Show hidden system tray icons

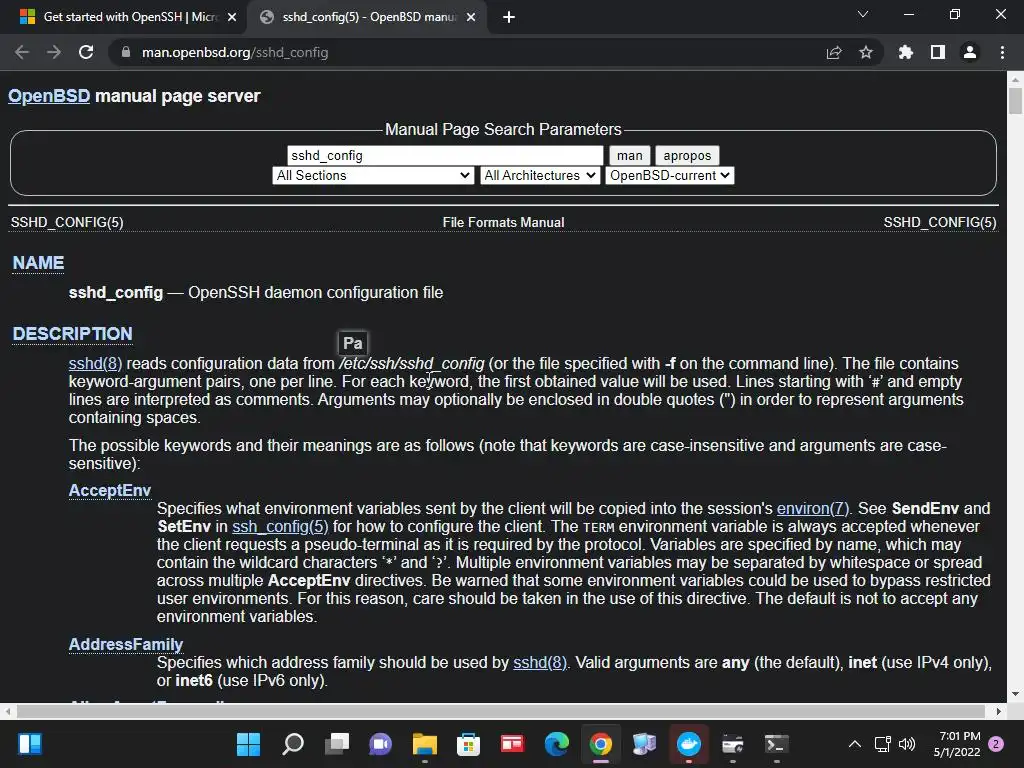(x=854, y=744)
